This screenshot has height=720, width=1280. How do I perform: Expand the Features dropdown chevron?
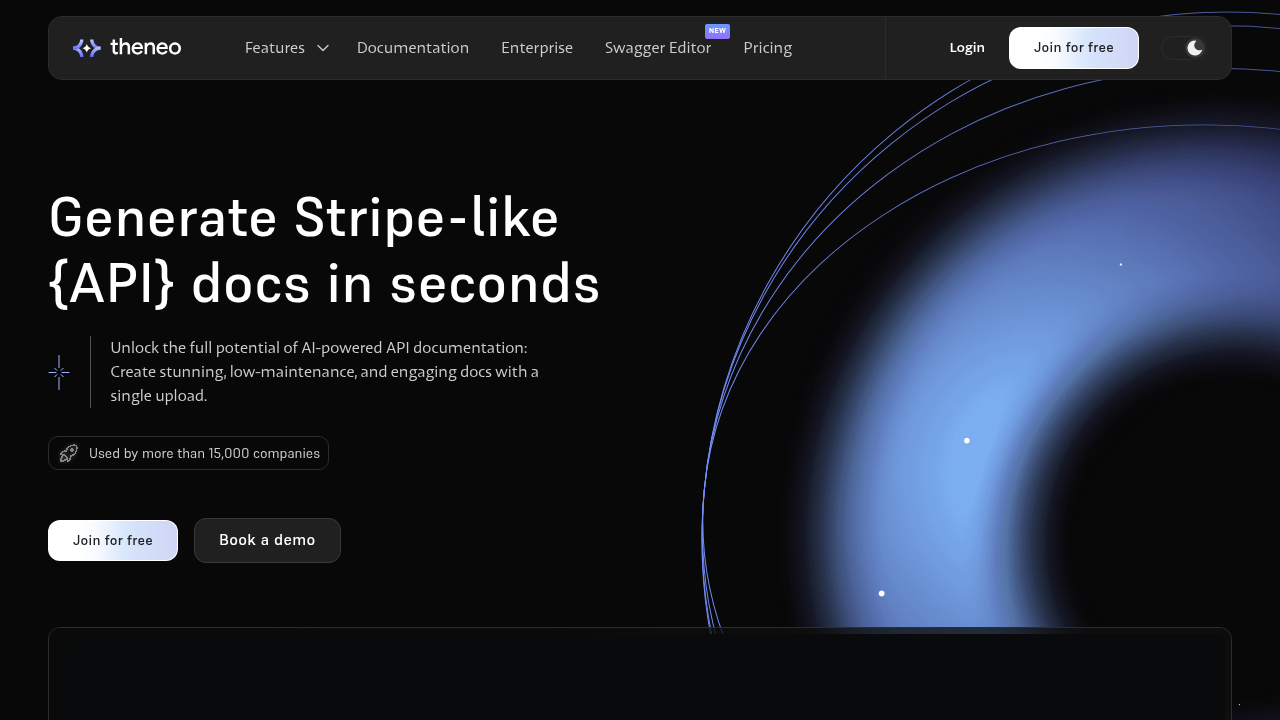323,48
